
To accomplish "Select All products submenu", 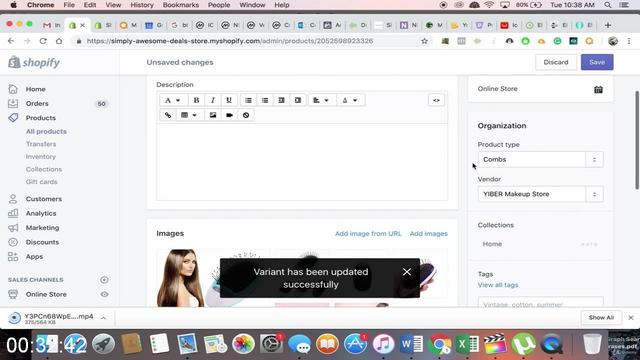I will tap(46, 131).
